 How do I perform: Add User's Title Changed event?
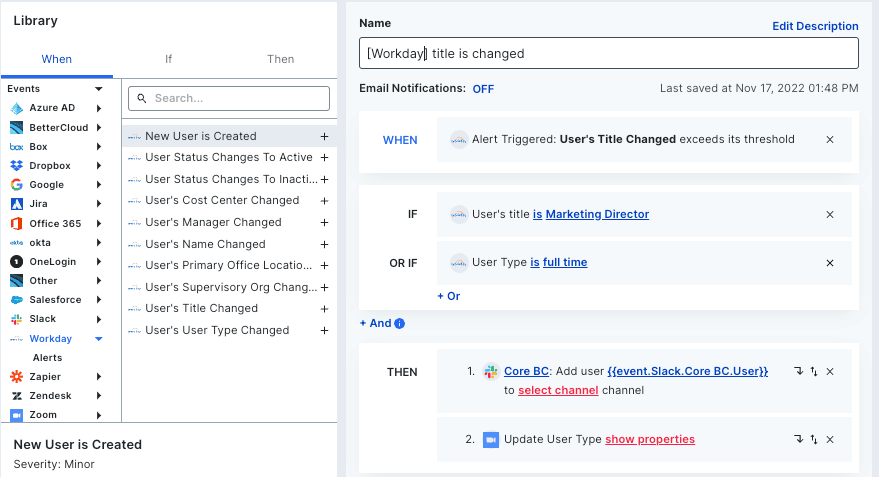pyautogui.click(x=324, y=309)
